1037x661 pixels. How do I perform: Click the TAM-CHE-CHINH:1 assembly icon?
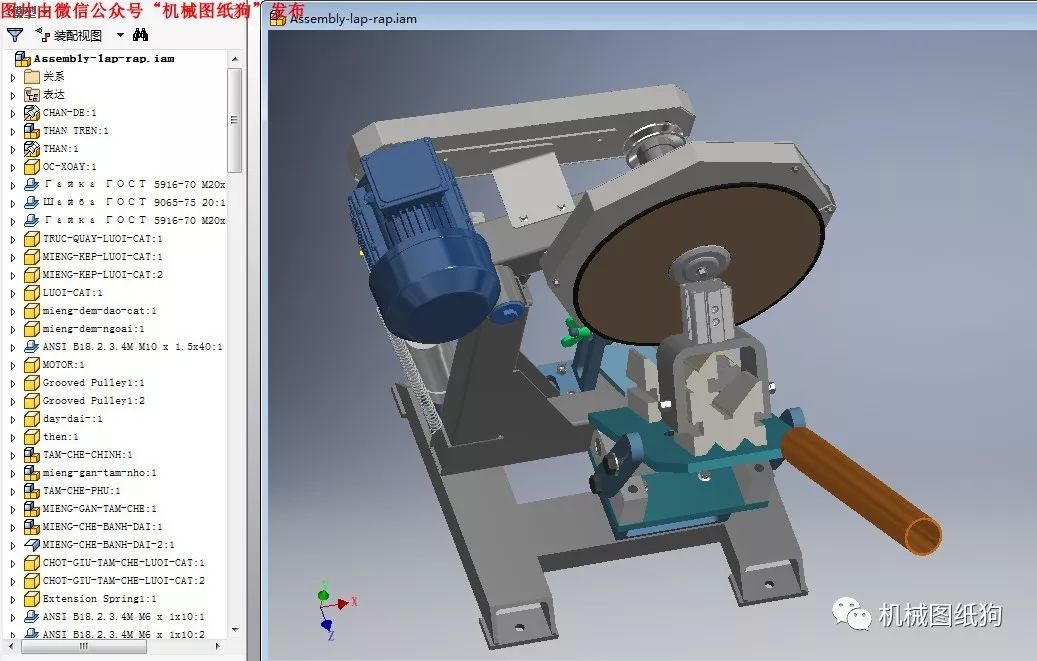[x=32, y=455]
